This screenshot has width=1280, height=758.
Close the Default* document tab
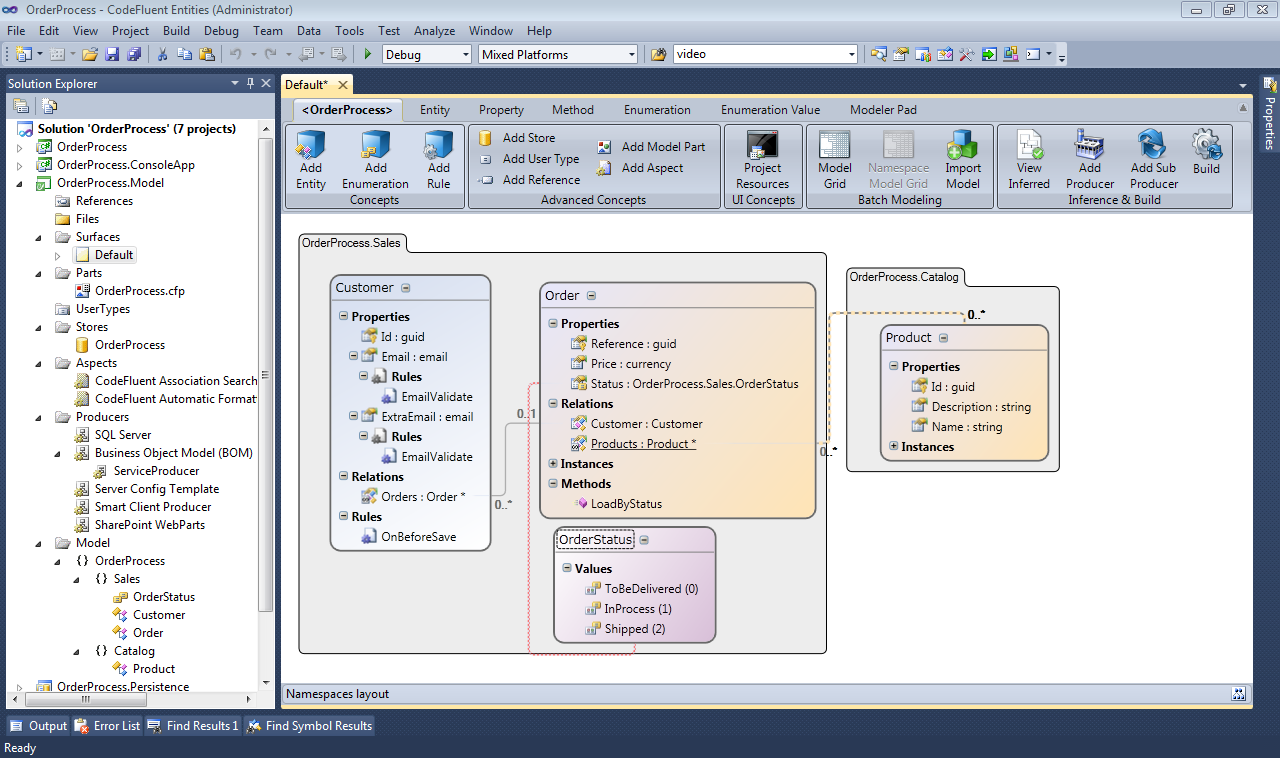click(342, 85)
